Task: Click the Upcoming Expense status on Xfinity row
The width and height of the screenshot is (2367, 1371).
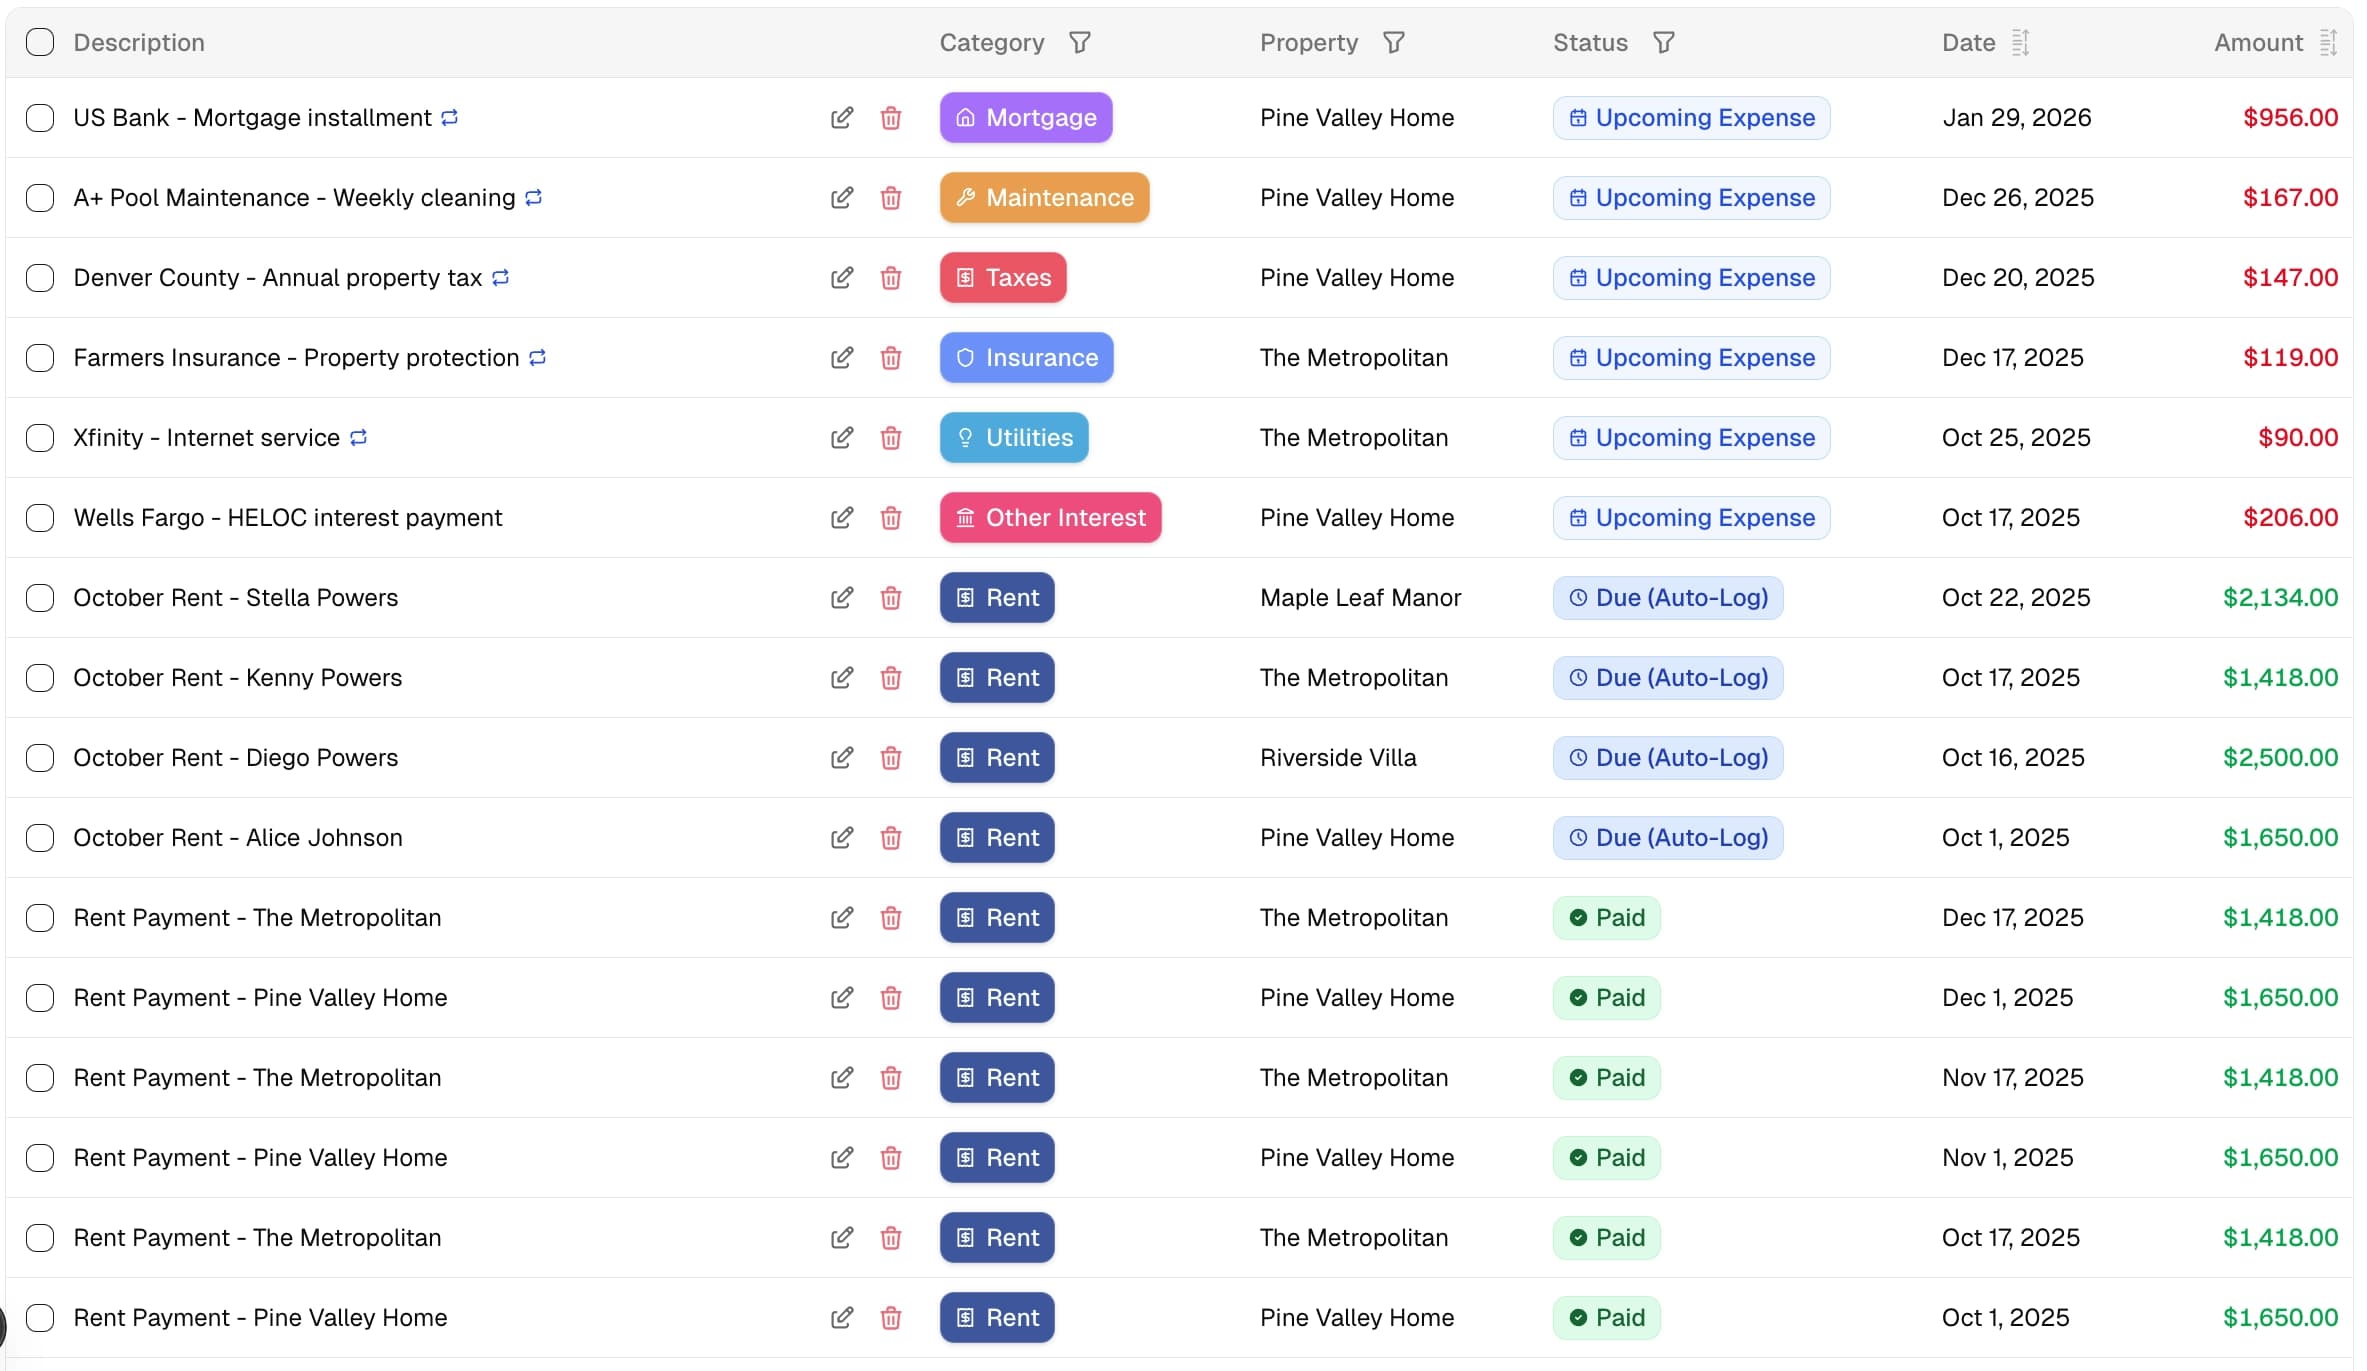Action: pyautogui.click(x=1691, y=438)
